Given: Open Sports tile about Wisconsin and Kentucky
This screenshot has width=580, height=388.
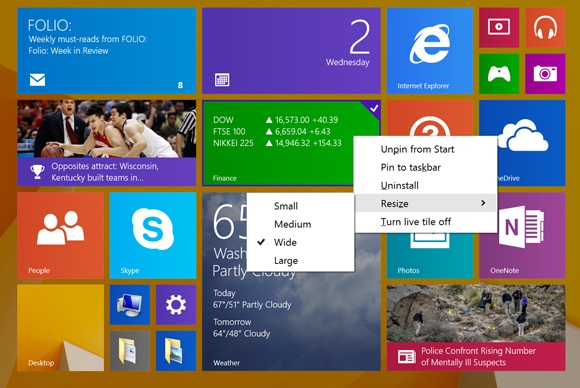Looking at the screenshot, I should (107, 143).
